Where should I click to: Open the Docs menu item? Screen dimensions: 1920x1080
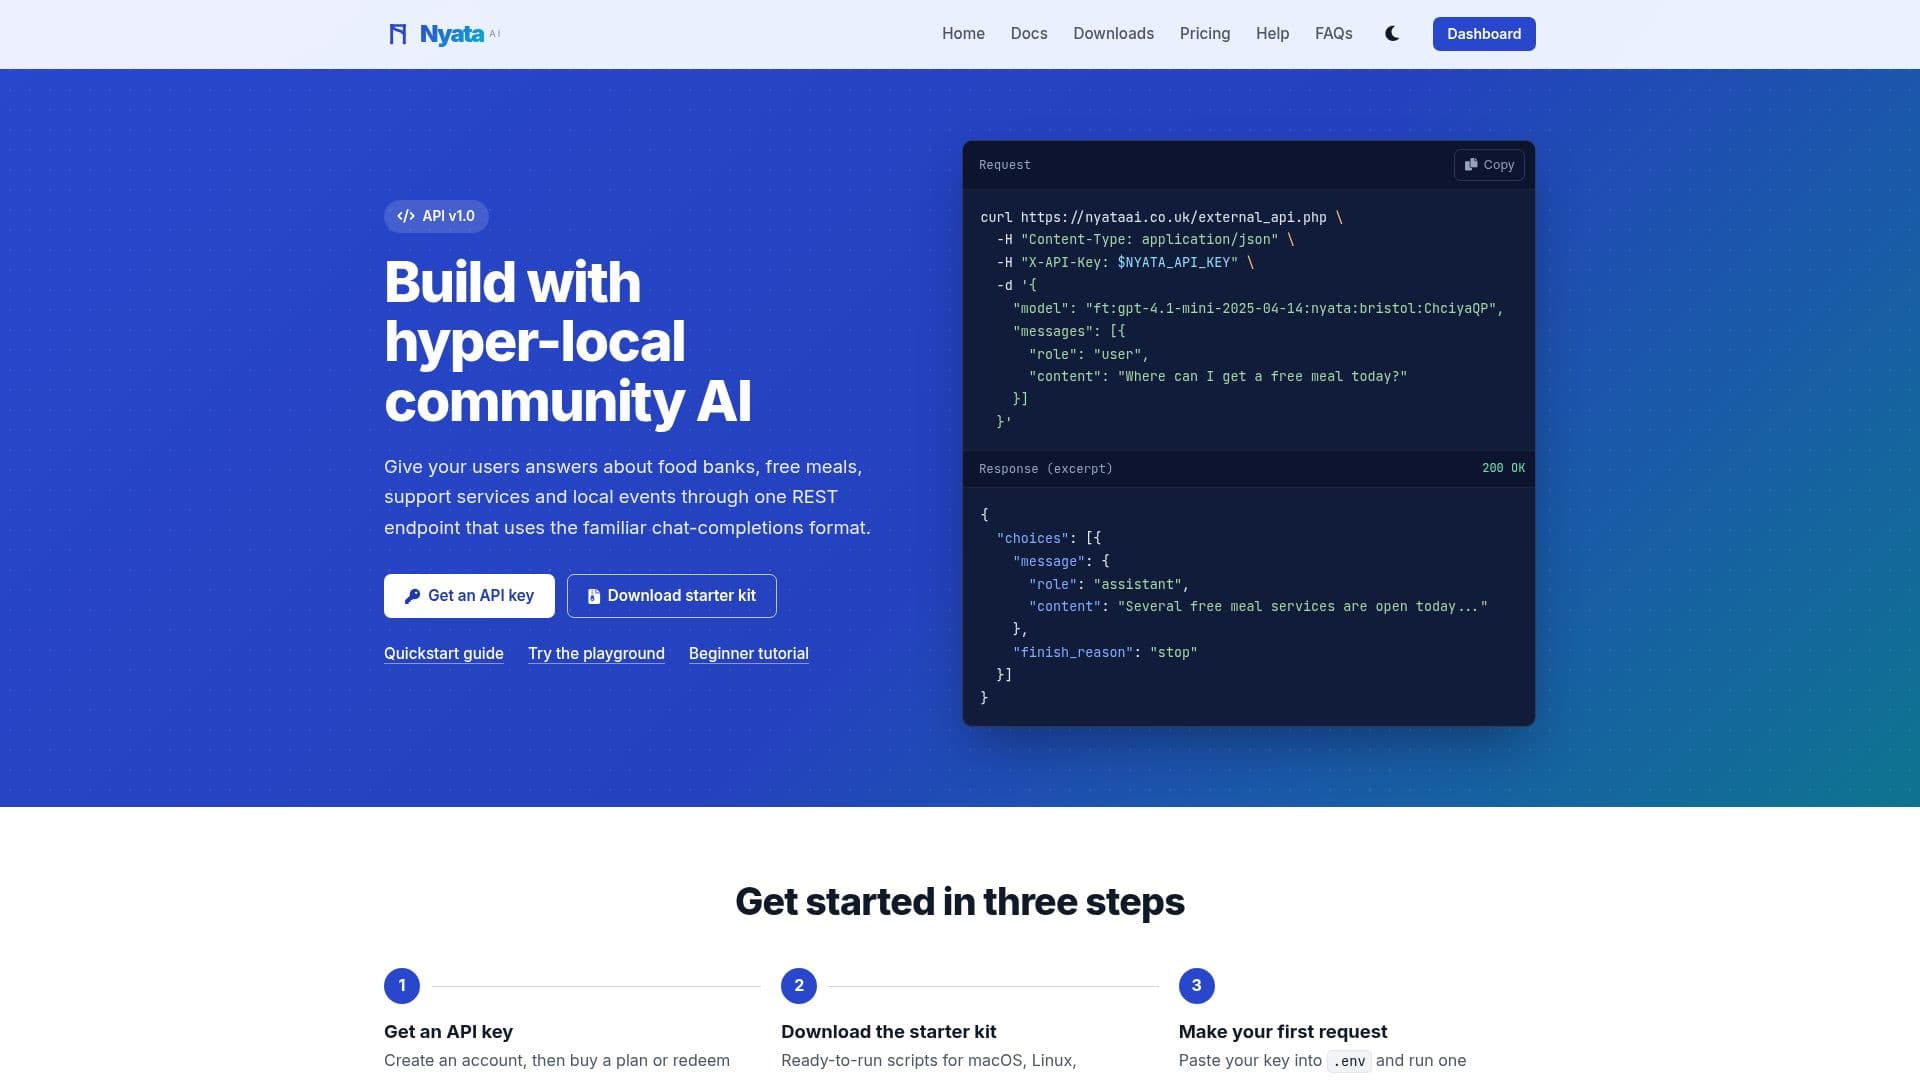click(1029, 34)
